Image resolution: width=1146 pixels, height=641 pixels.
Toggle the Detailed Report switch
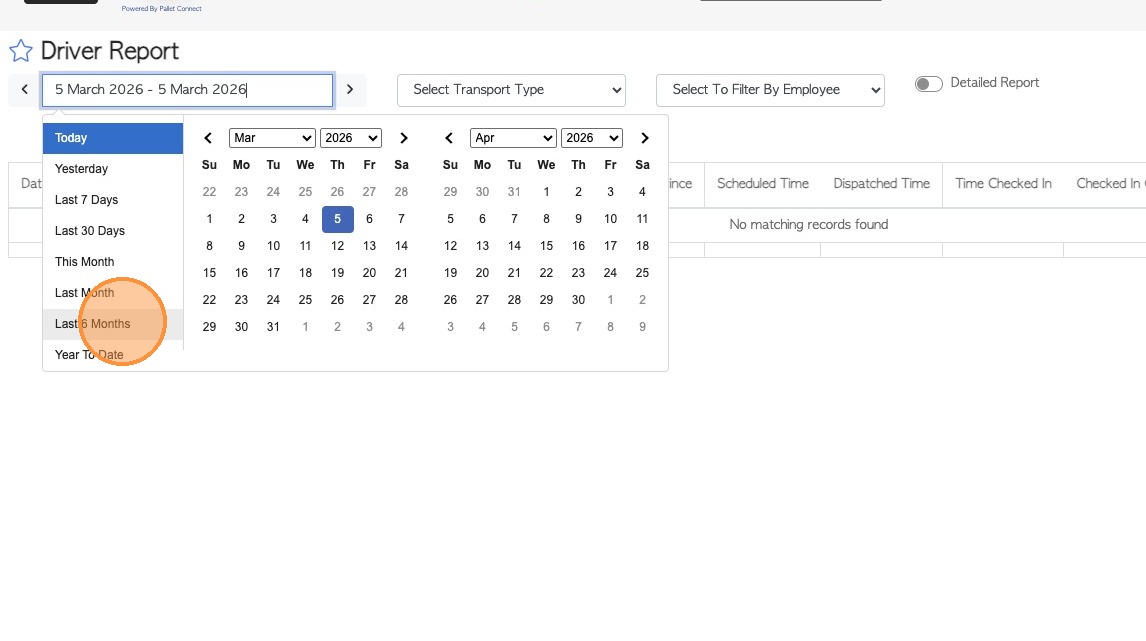[x=929, y=83]
